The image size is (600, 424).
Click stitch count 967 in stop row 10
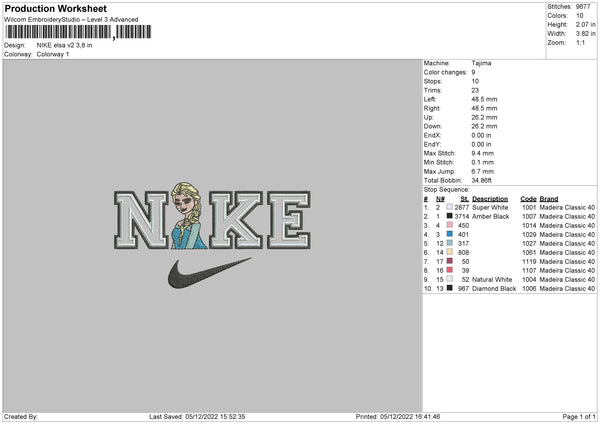(x=463, y=289)
